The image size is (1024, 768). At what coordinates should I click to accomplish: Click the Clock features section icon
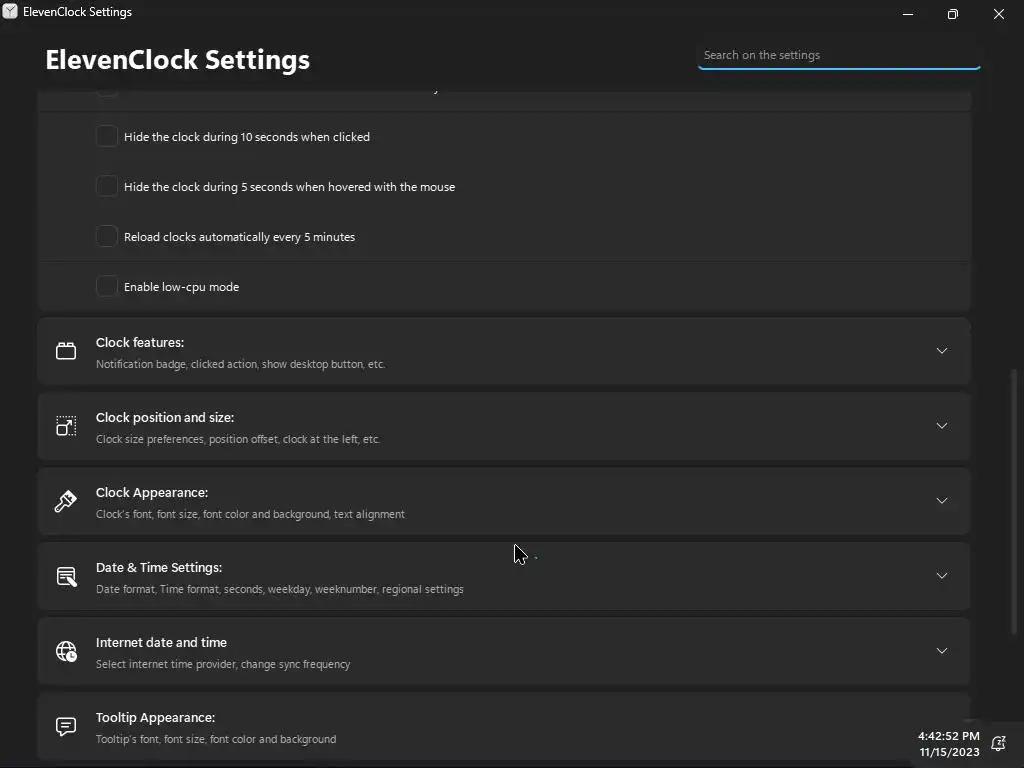pos(66,351)
